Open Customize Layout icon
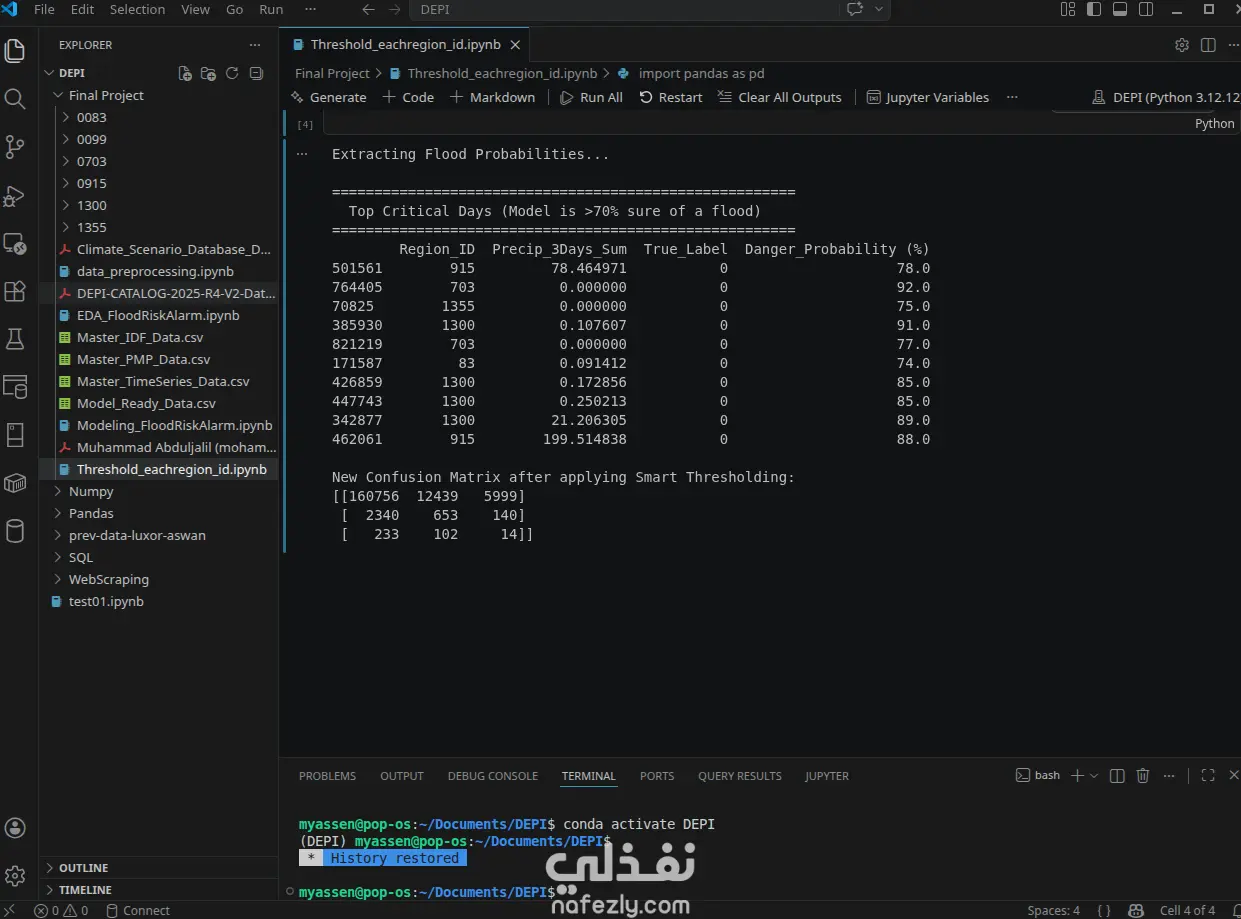Screen dimensions: 1241x919 [x=1068, y=9]
